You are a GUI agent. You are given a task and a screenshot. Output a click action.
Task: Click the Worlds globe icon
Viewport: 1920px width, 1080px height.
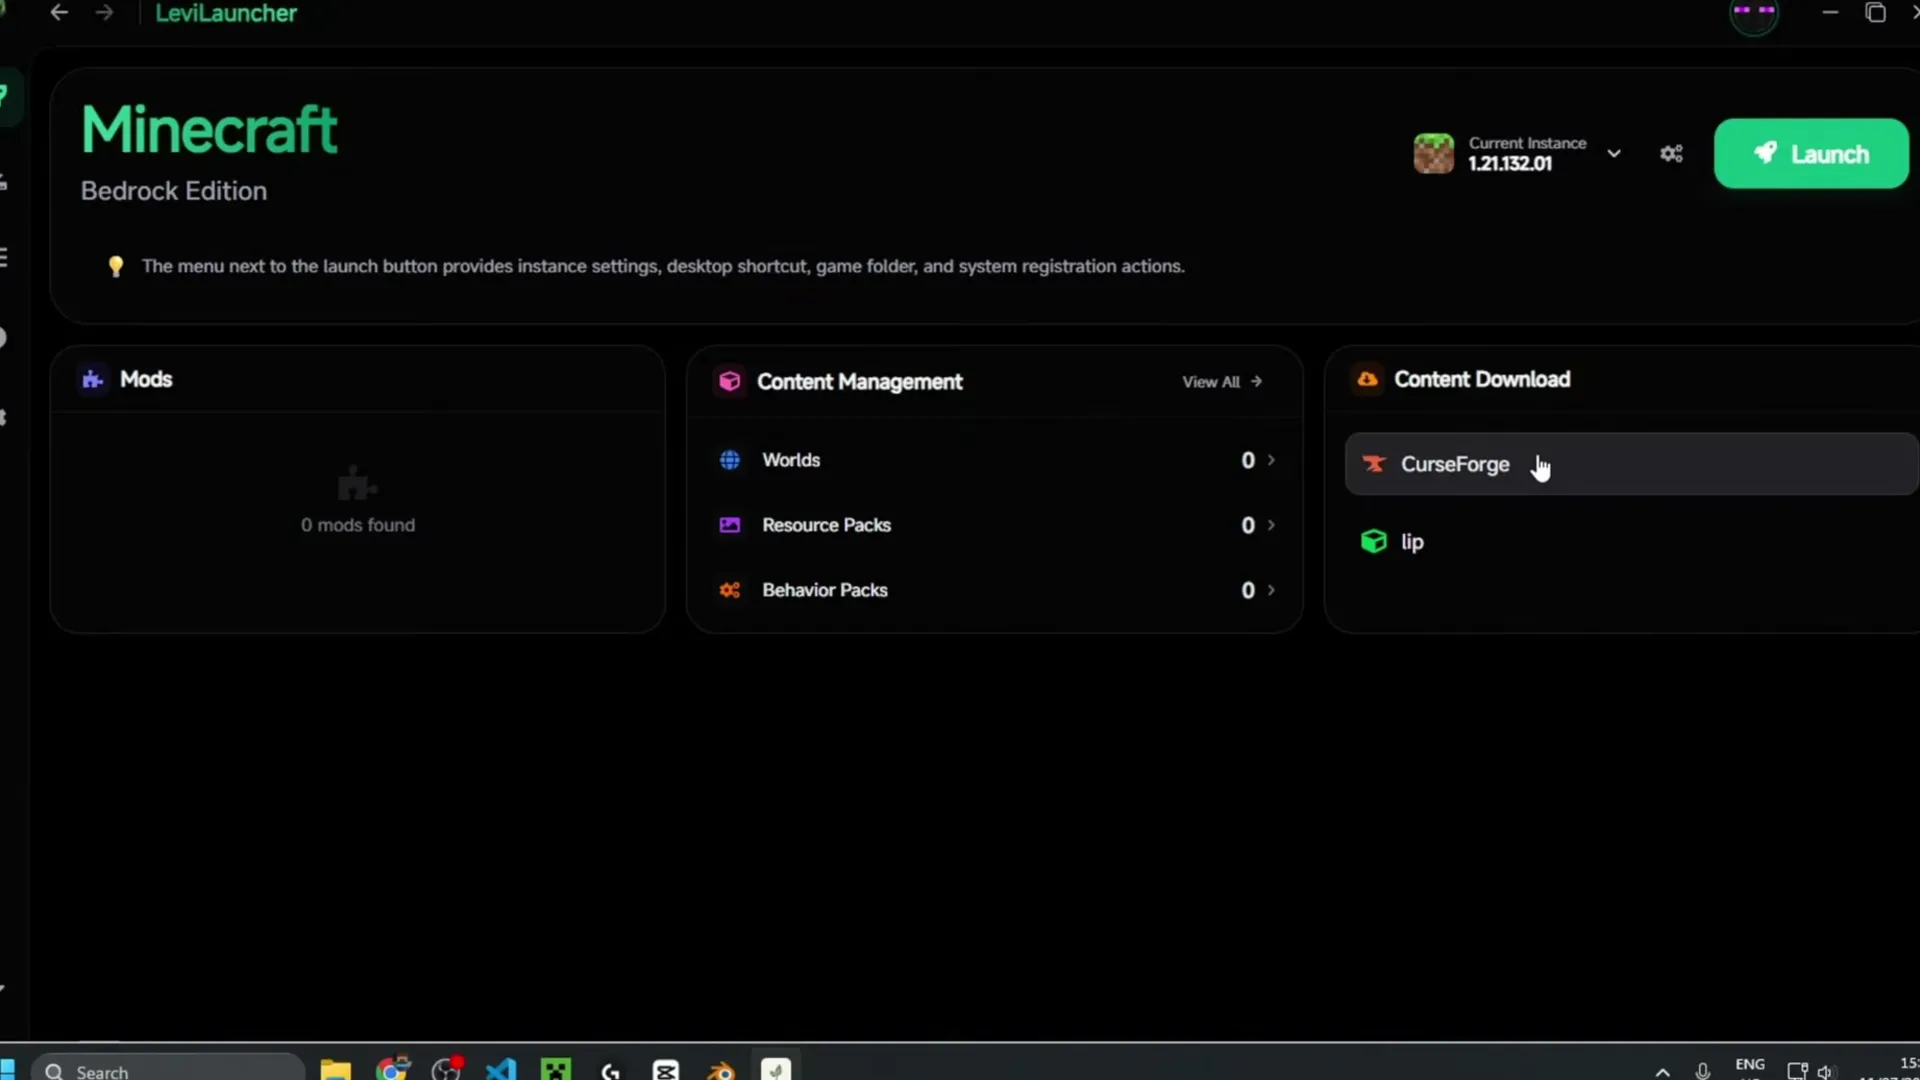click(730, 460)
